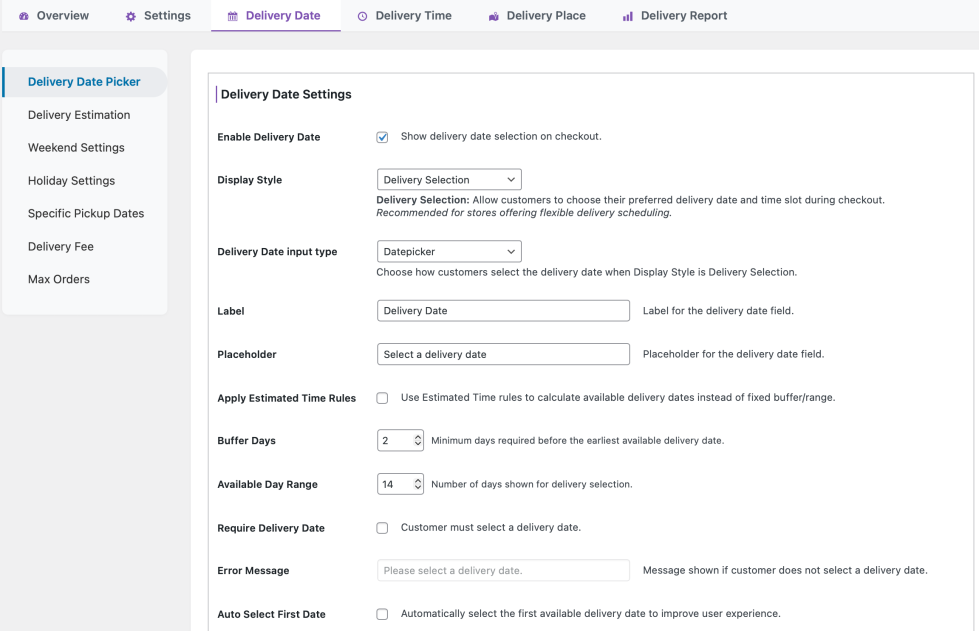Expand the Delivery Date input type dropdown
The image size is (979, 631).
(449, 252)
